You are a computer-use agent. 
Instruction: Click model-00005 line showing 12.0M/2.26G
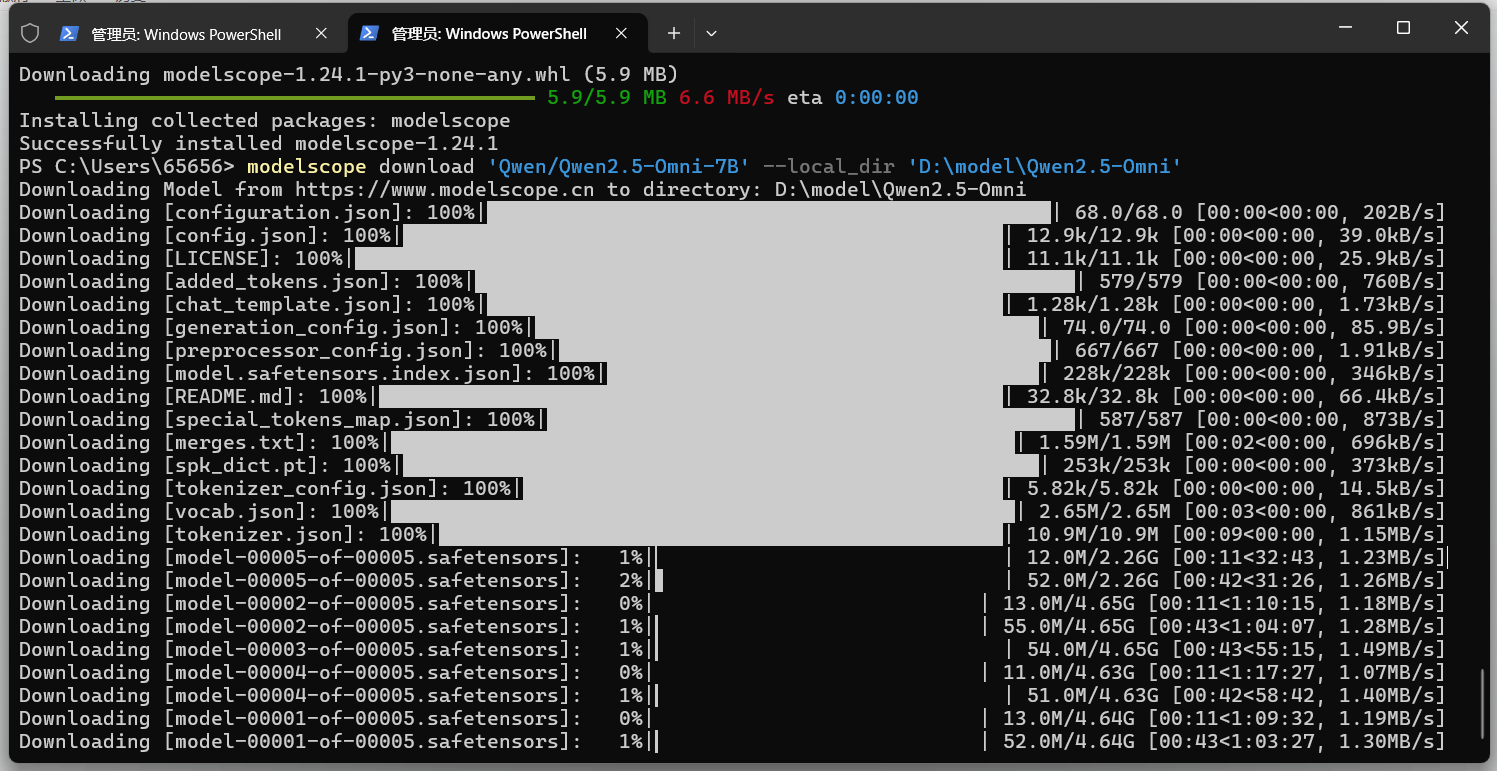pos(732,557)
